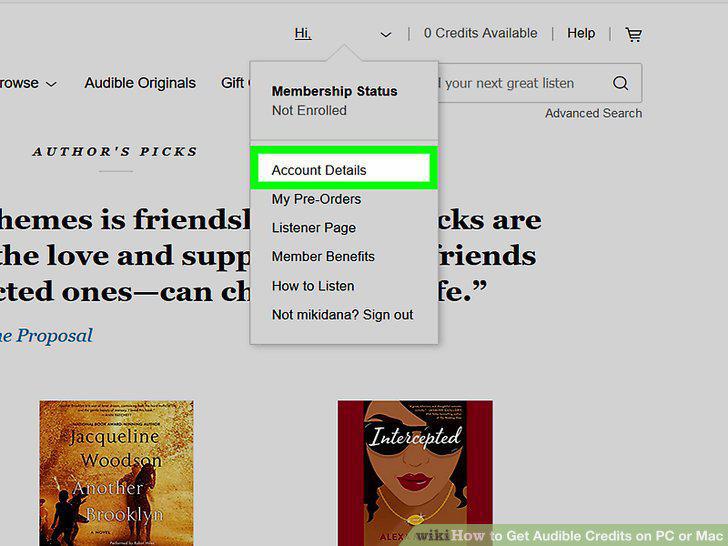Click the magnifying glass search icon
The height and width of the screenshot is (546, 728).
(x=620, y=83)
